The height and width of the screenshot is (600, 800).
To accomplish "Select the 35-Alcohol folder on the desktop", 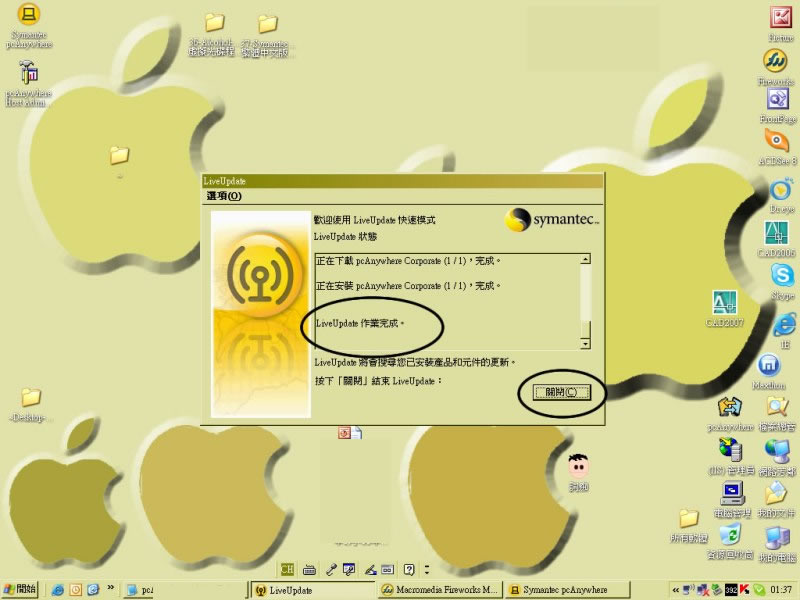I will (x=213, y=34).
